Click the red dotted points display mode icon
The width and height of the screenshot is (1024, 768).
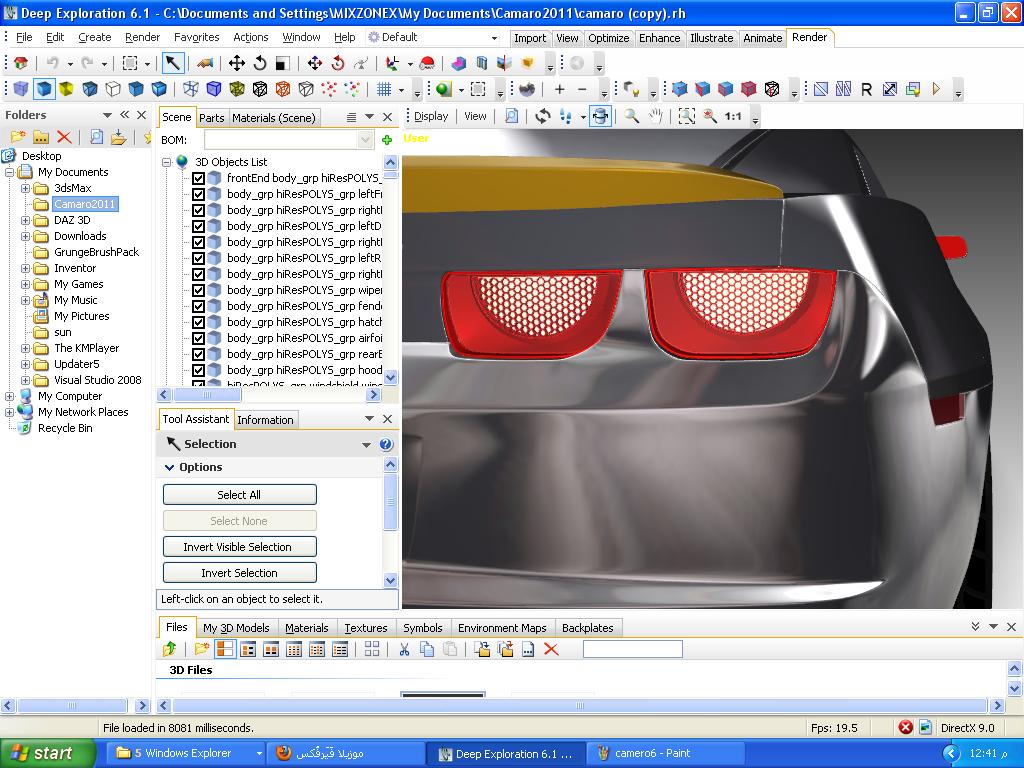pyautogui.click(x=328, y=89)
